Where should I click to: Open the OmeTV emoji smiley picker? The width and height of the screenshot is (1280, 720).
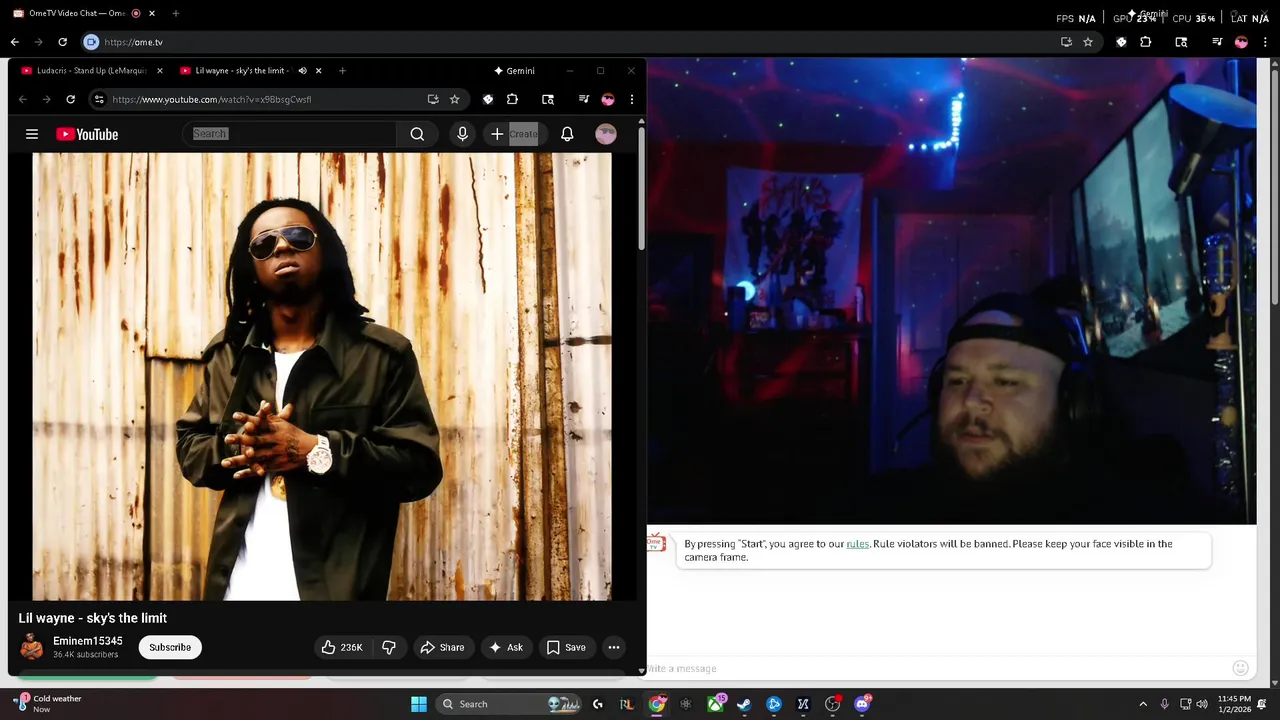[1241, 668]
